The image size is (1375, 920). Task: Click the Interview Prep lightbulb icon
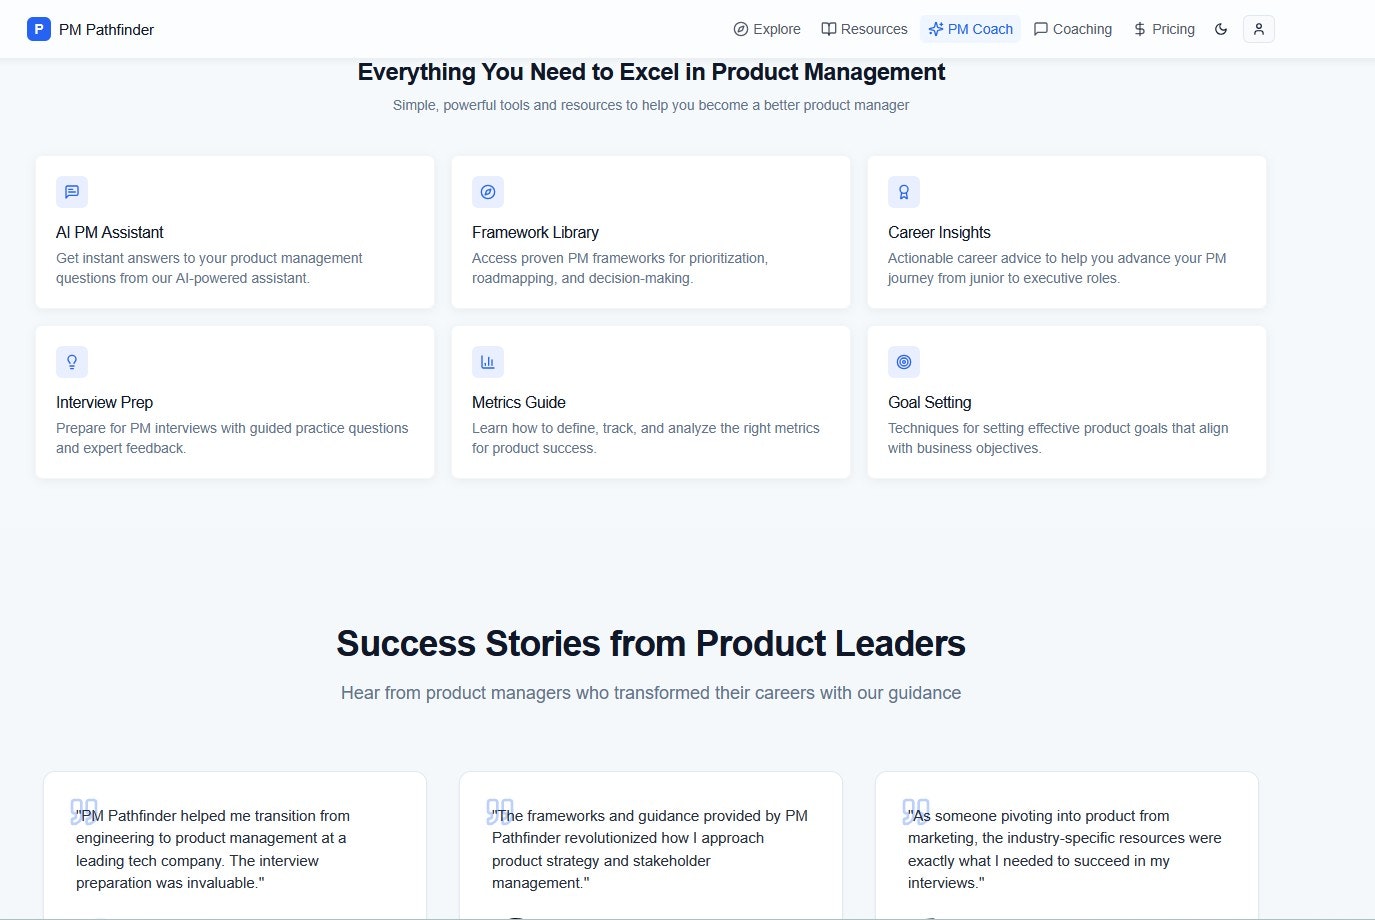[x=72, y=362]
